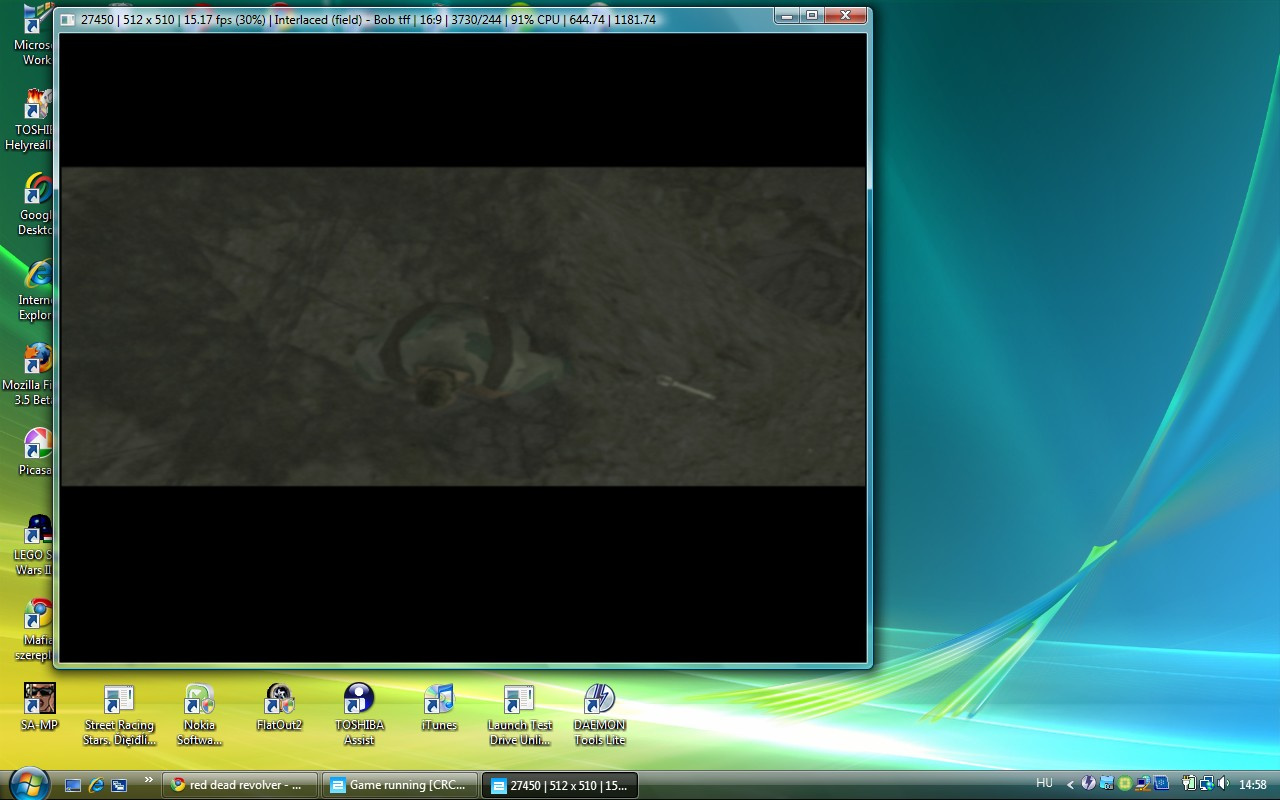Open Internet Explorer desktop shortcut

(x=35, y=290)
